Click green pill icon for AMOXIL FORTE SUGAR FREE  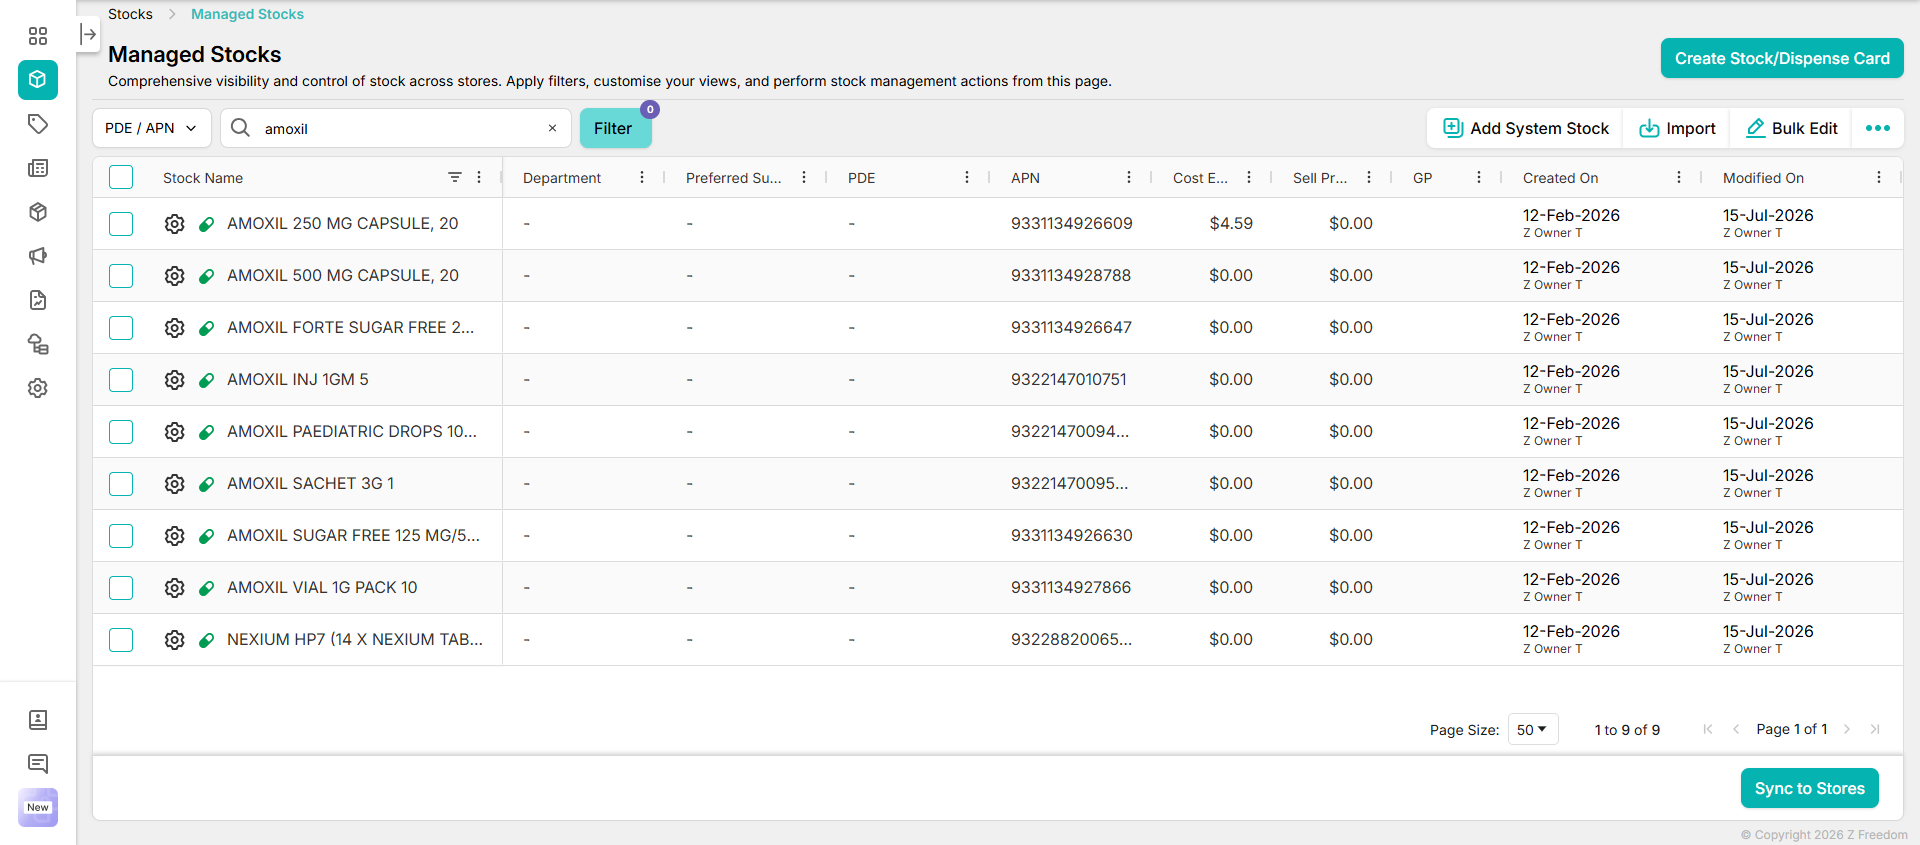pos(207,328)
